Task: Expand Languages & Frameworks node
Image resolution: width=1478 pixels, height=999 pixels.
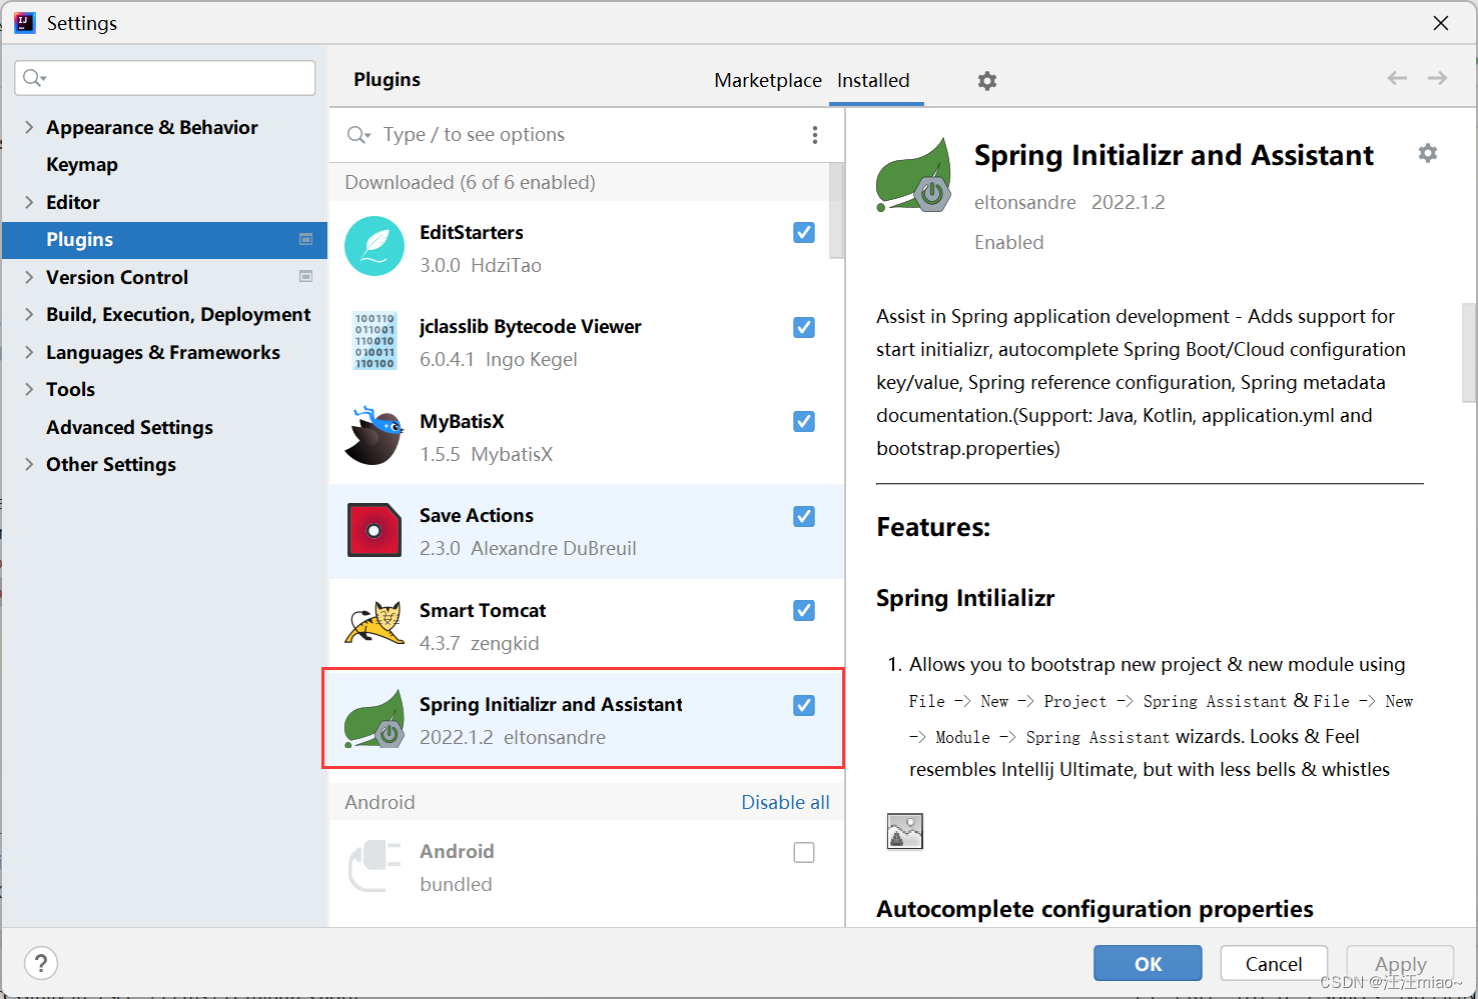Action: 29,352
